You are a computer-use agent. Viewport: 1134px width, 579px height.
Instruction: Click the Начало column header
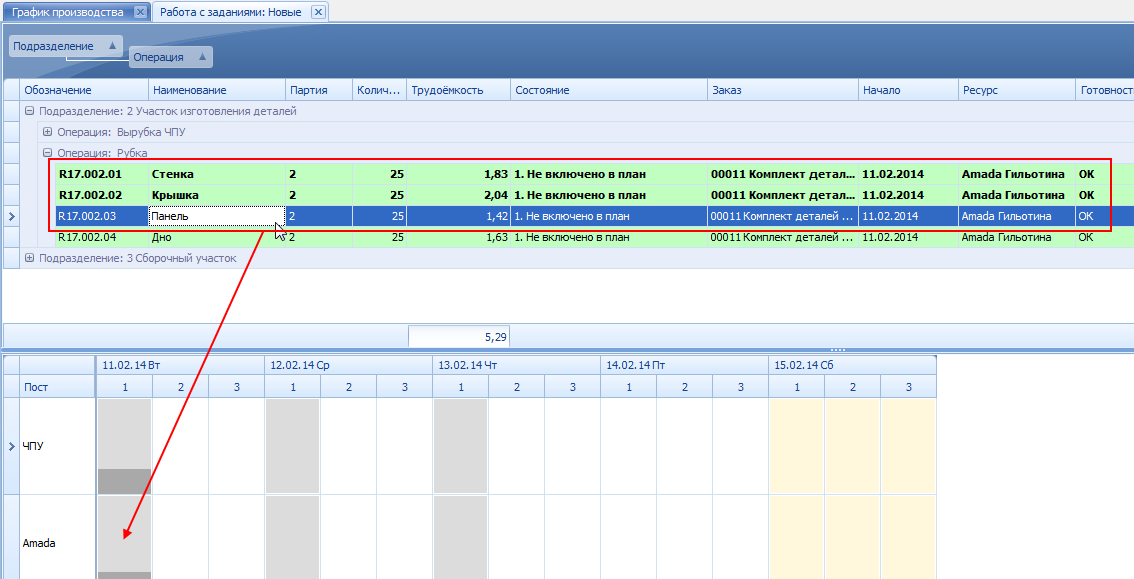coord(908,90)
